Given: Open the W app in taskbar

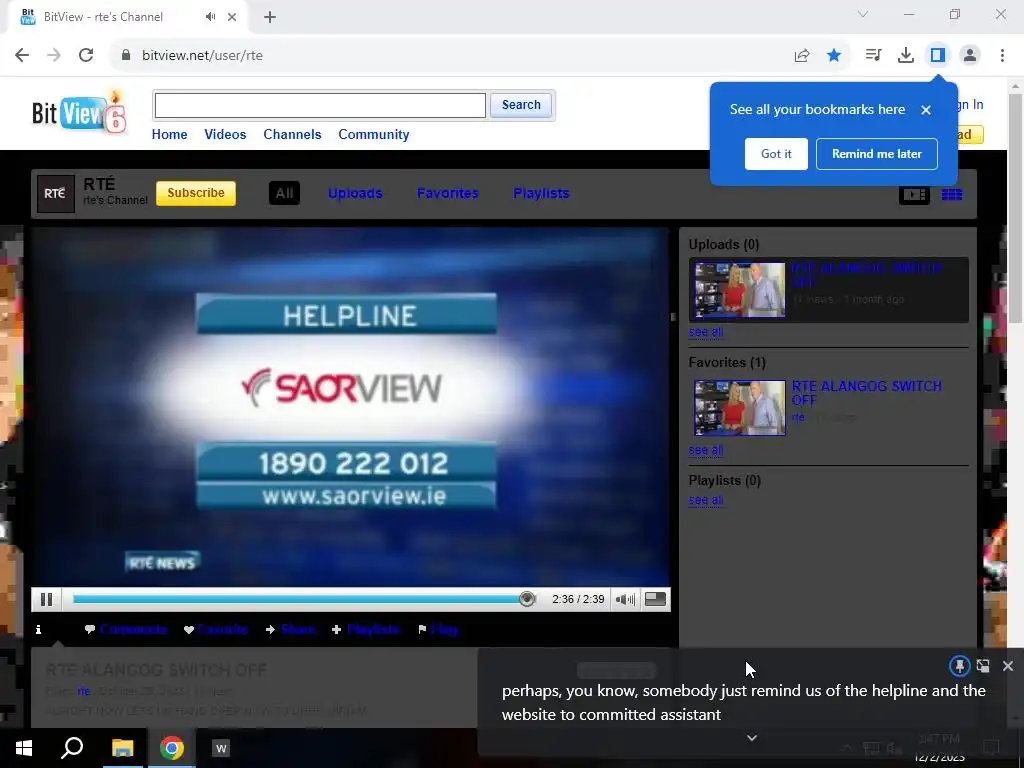Looking at the screenshot, I should 221,748.
